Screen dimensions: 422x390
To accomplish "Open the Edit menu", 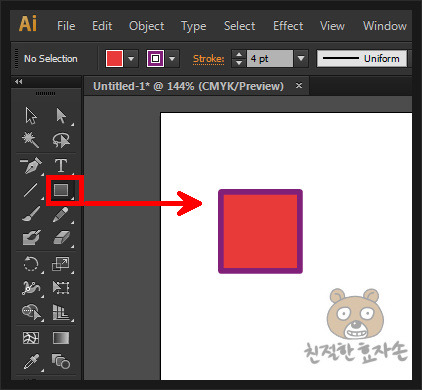I will click(x=102, y=26).
